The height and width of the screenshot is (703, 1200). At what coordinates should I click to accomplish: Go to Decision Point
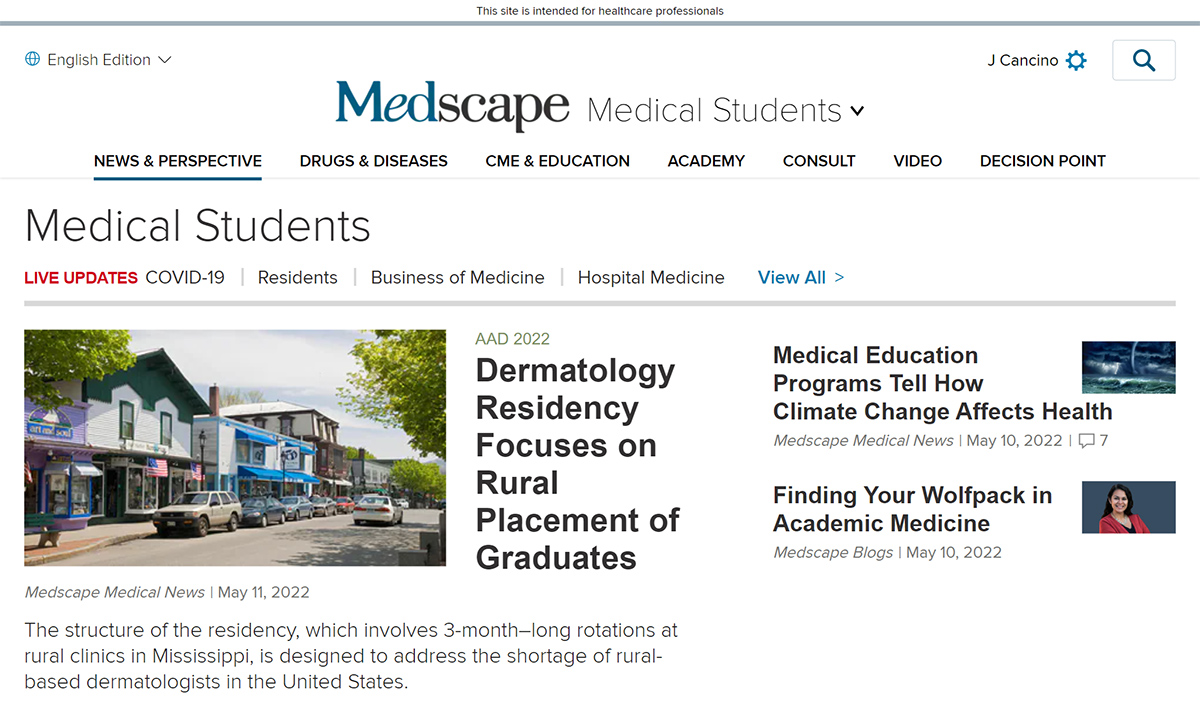click(x=1042, y=160)
